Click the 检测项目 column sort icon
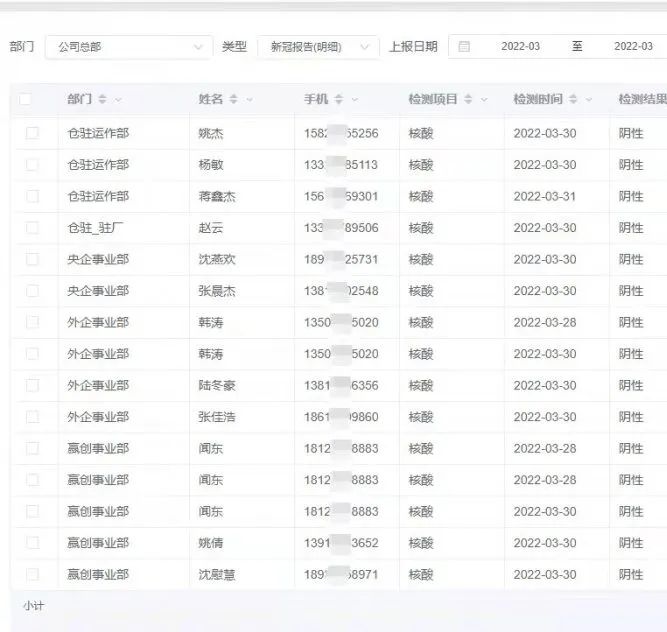Screen dimensions: 667x632 (467, 100)
